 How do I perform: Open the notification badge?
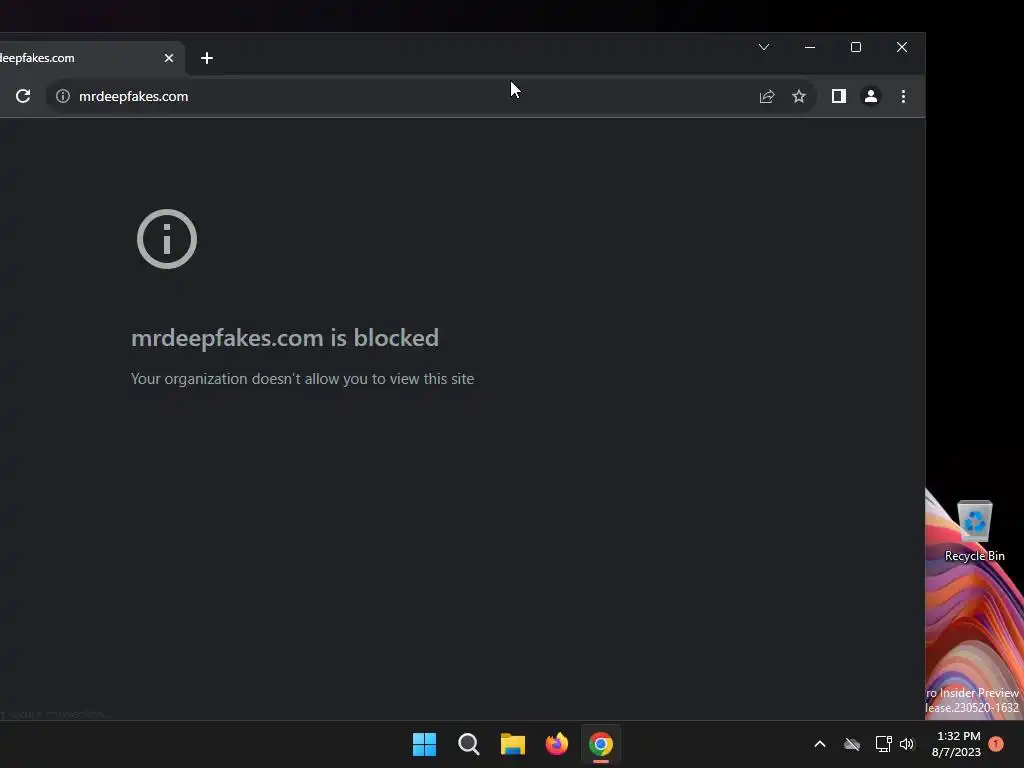(996, 744)
